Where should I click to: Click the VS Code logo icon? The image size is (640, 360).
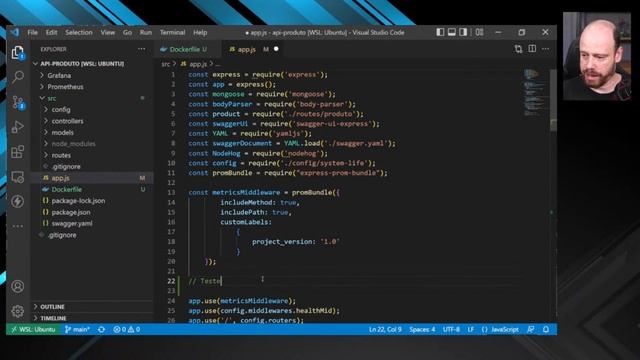coord(15,32)
